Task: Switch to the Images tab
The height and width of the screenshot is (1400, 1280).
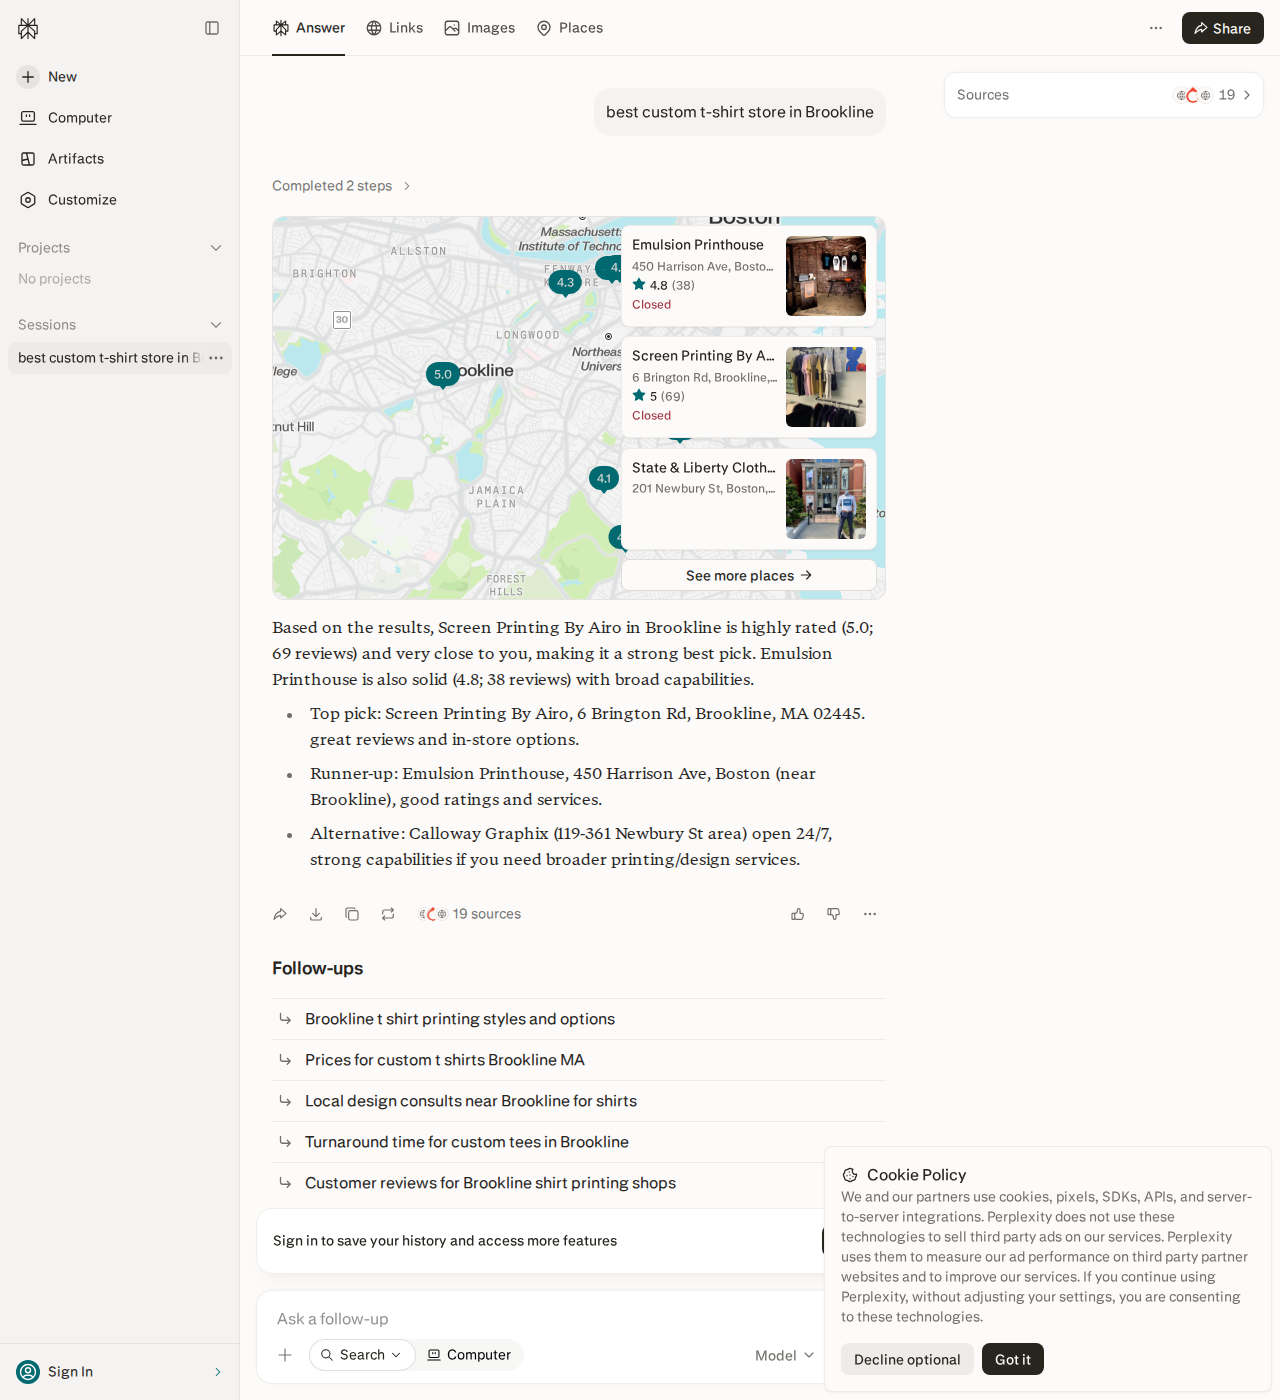Action: coord(480,28)
